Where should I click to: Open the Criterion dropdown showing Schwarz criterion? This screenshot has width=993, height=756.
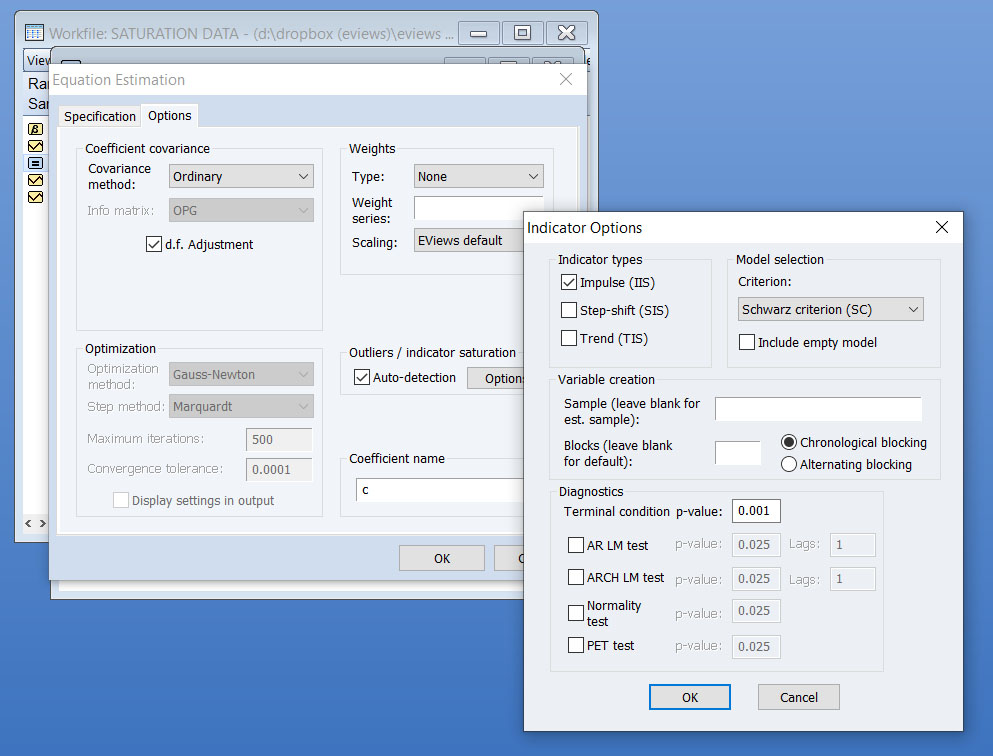tap(830, 310)
